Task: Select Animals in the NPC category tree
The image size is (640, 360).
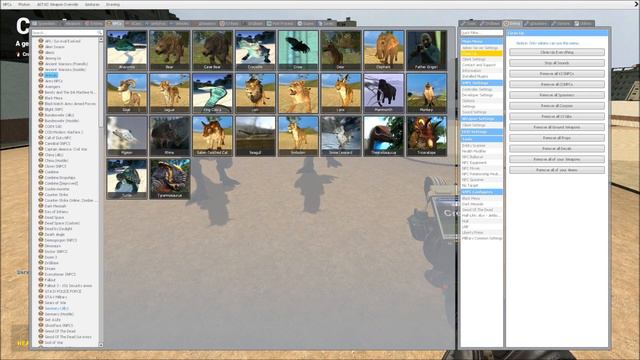Action: pyautogui.click(x=51, y=75)
